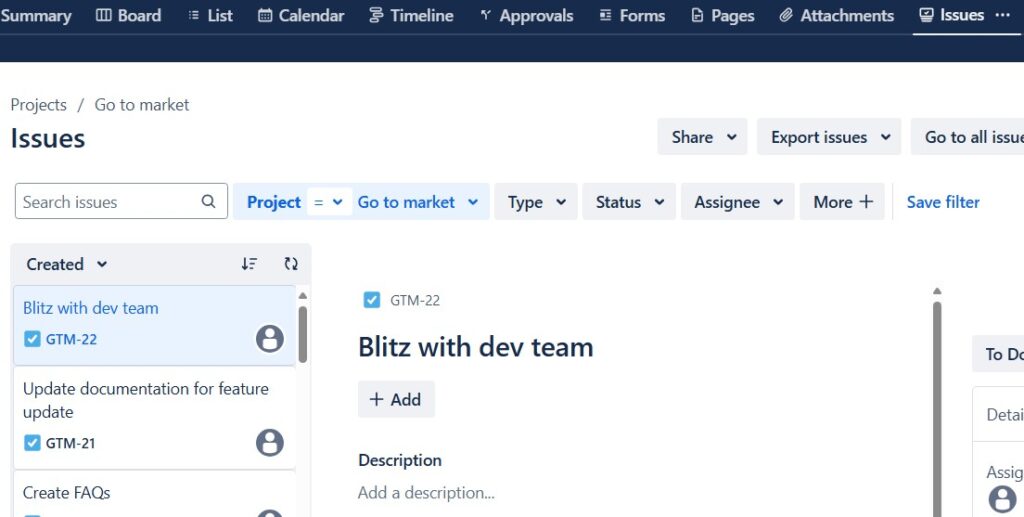Open the Summary tab

coord(36,16)
